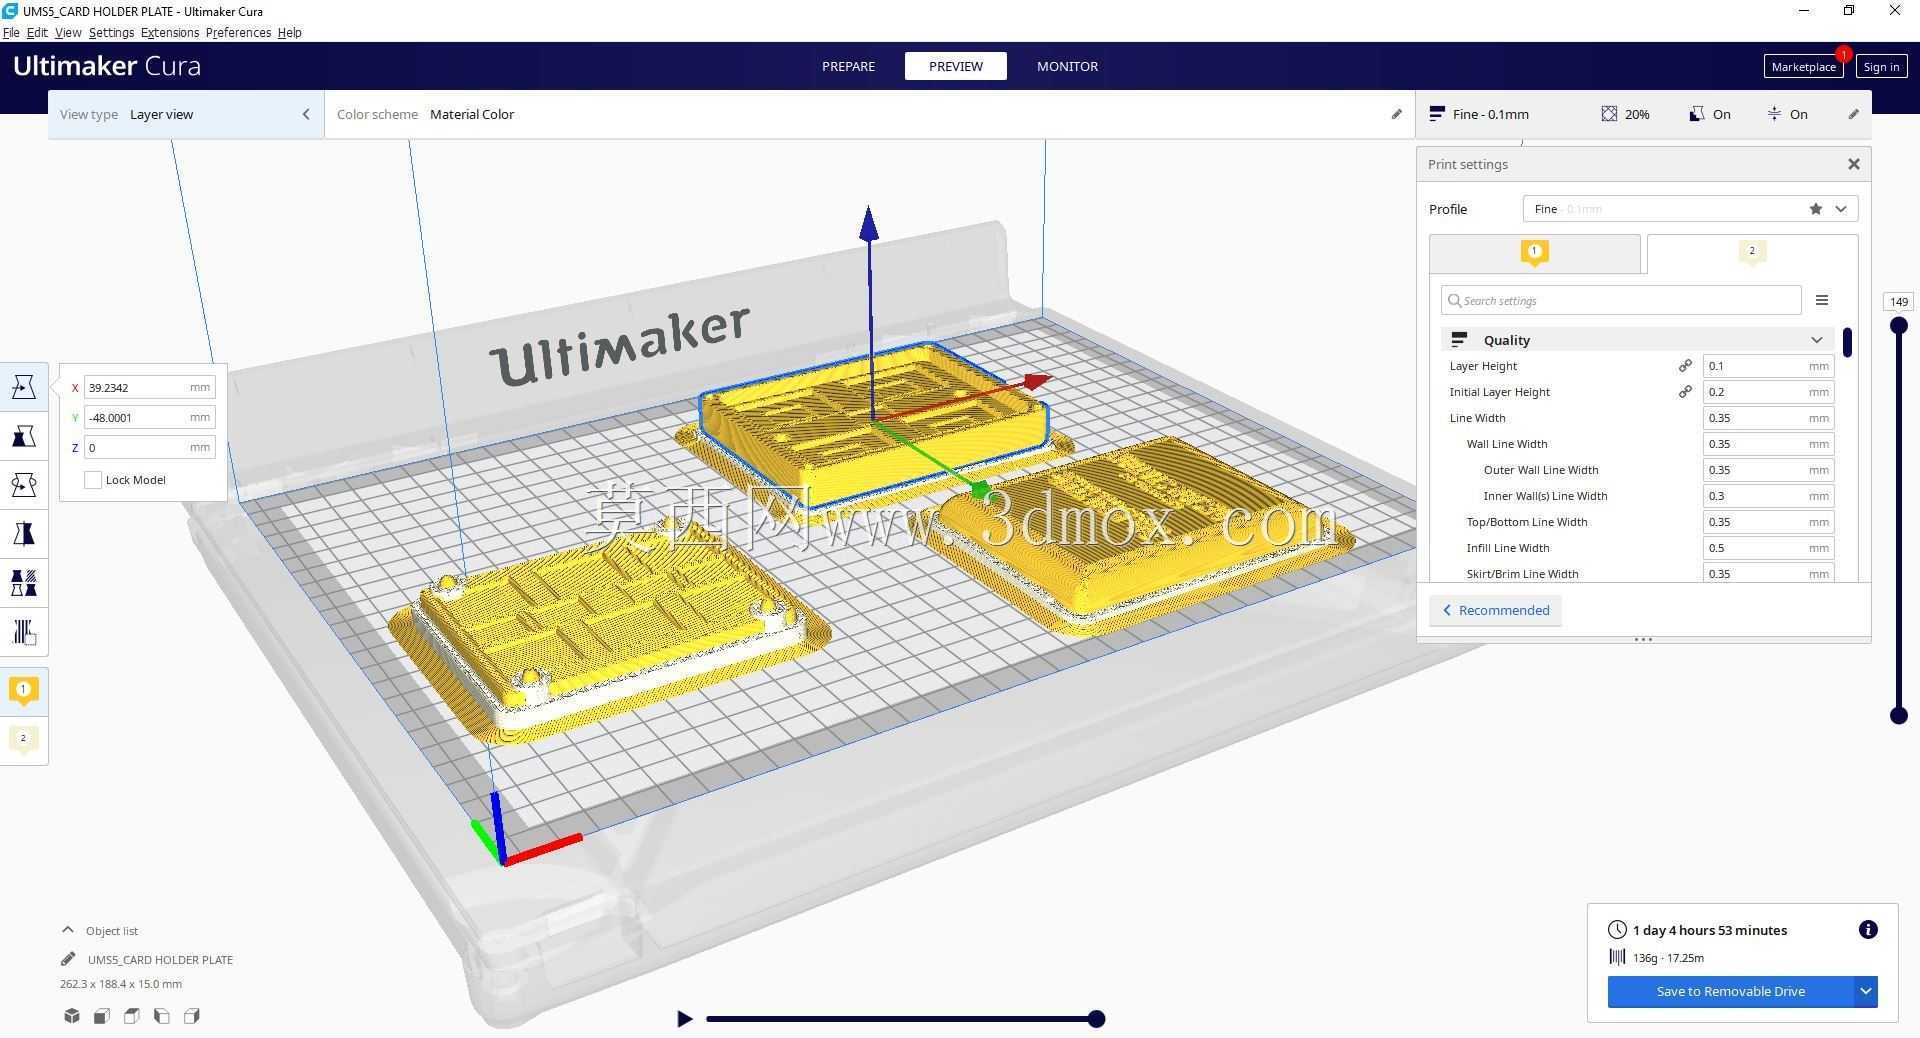Open the Extensions menu
Viewport: 1920px width, 1038px height.
tap(170, 32)
